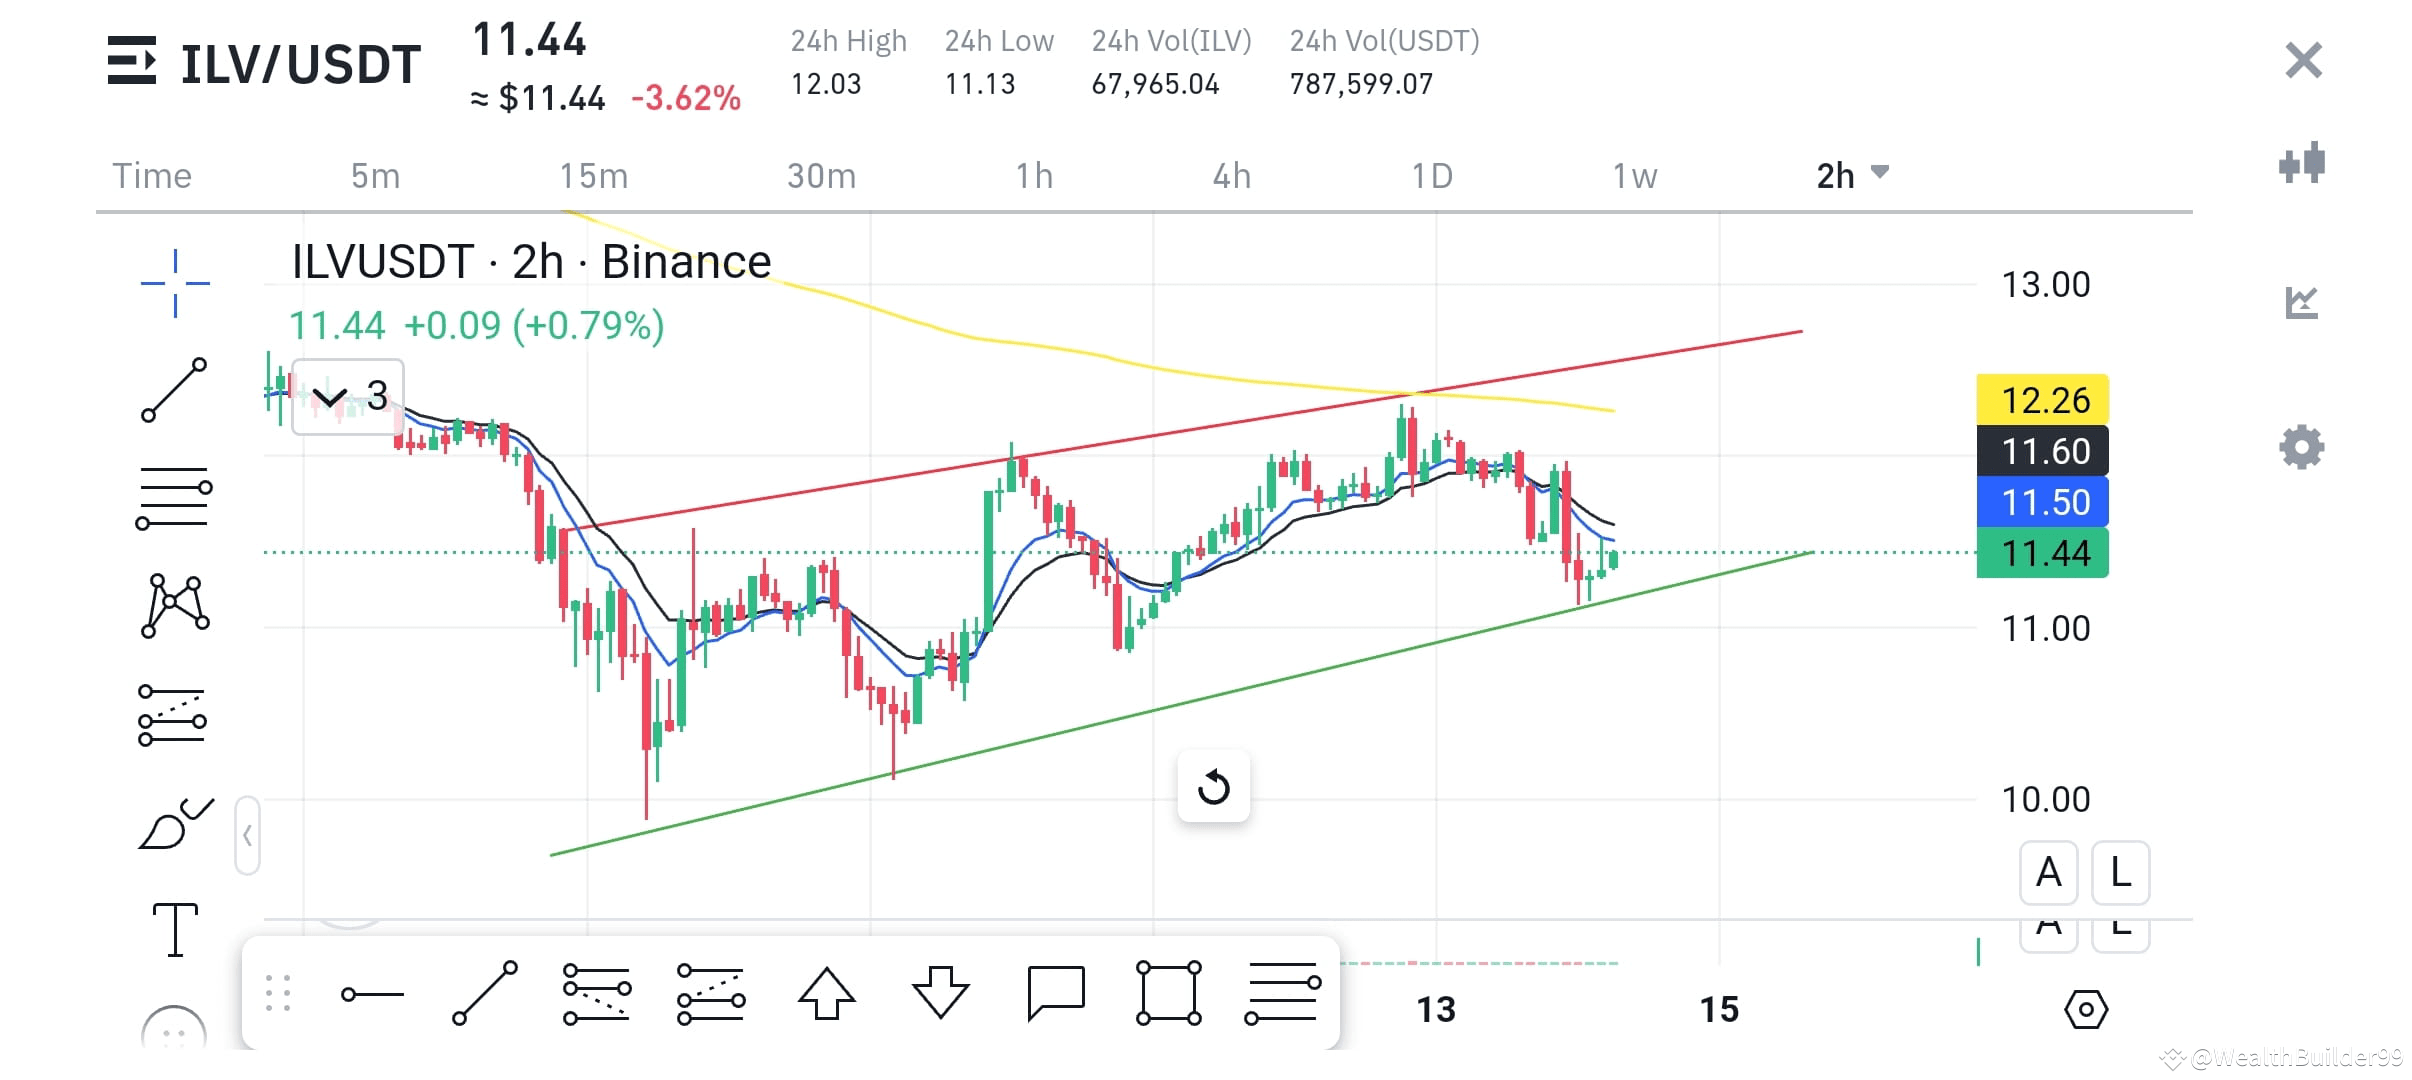Toggle auto scale with the A button

[x=2050, y=873]
